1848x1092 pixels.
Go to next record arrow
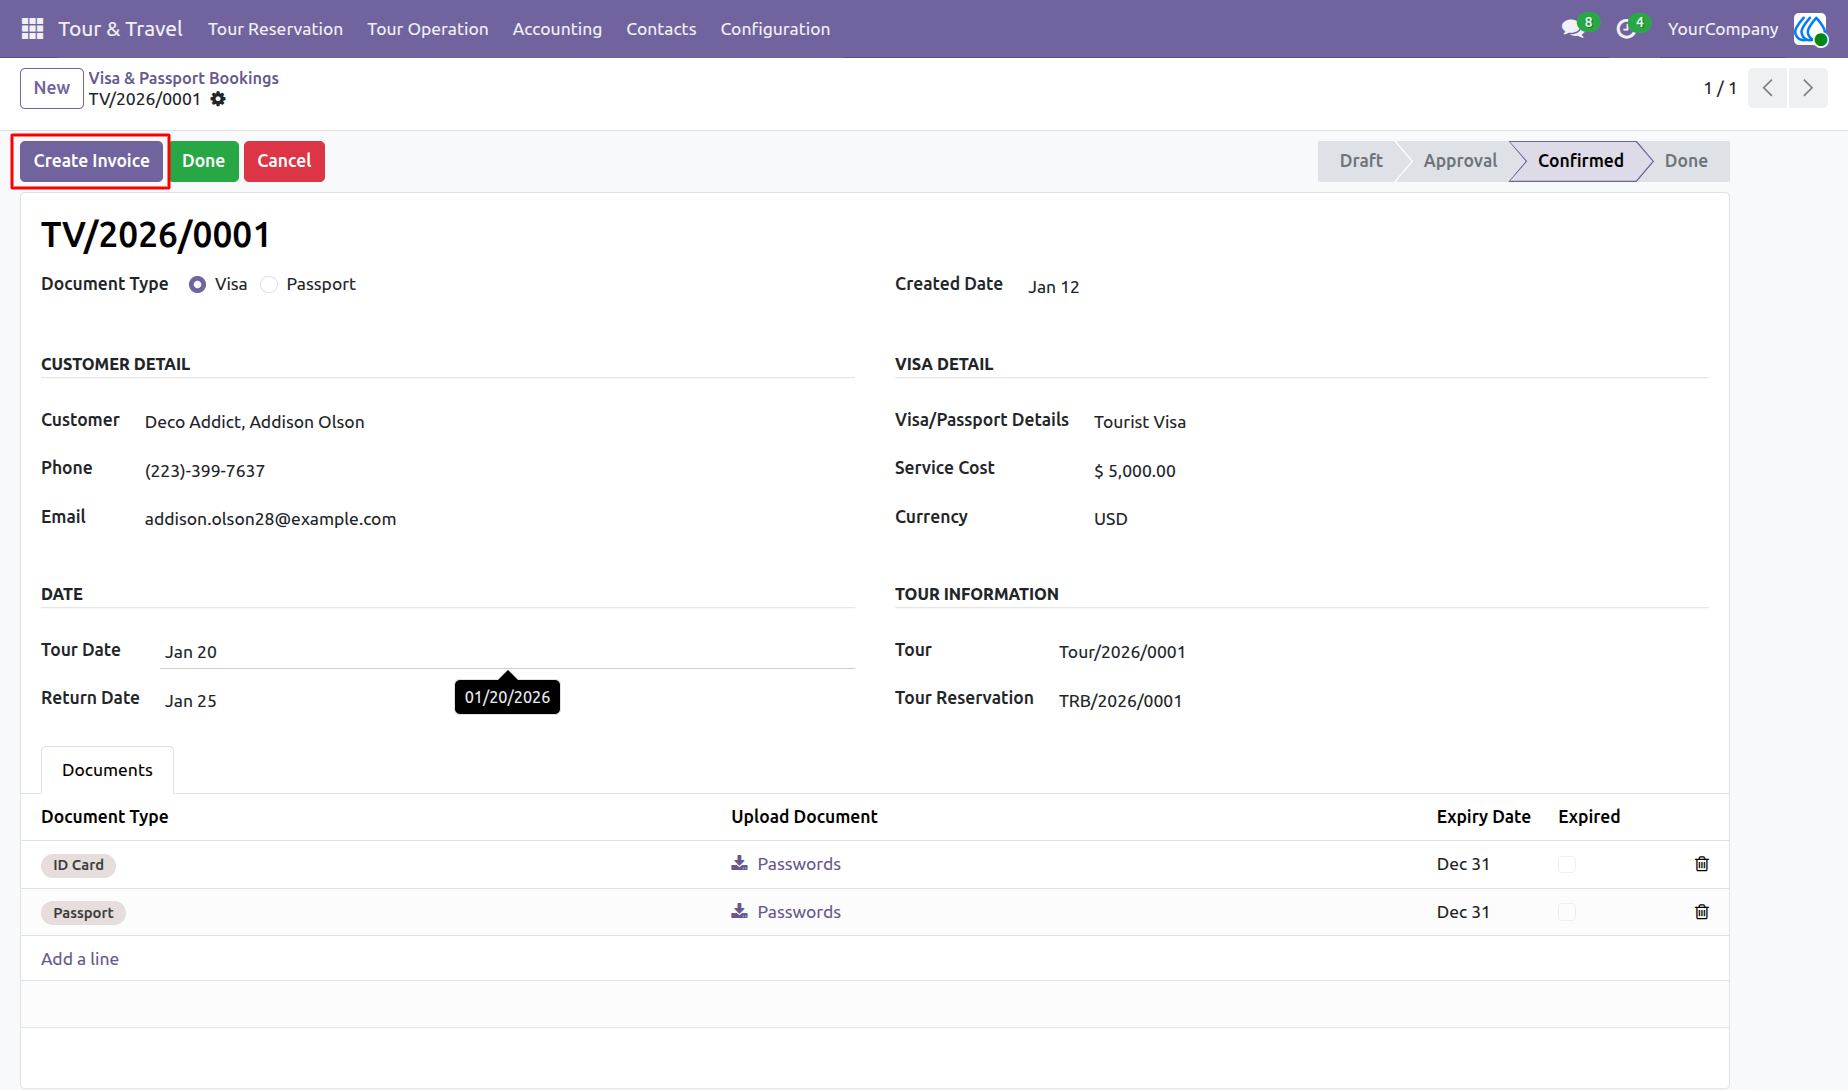tap(1808, 88)
